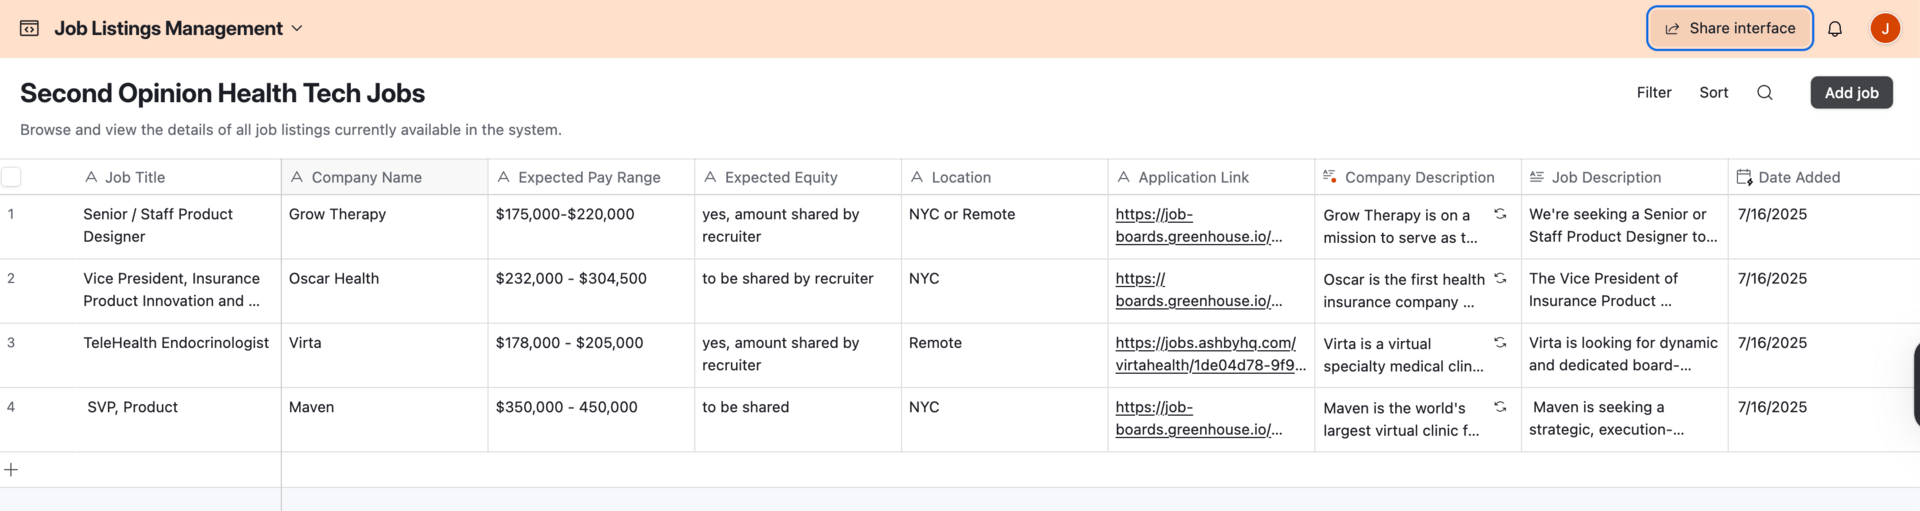
Task: Select the $178,000 - $205,000 pay cell
Action: point(591,355)
